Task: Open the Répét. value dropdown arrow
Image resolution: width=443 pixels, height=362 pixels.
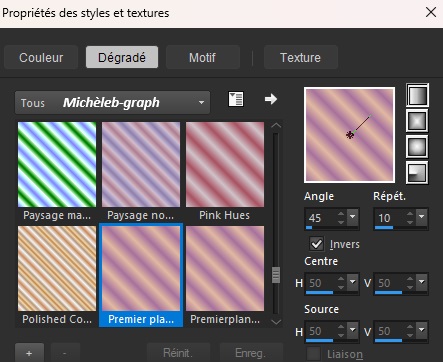Action: pos(422,216)
